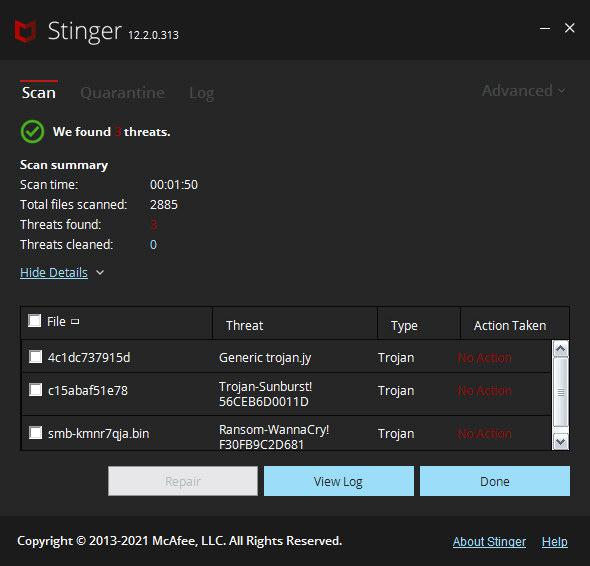The width and height of the screenshot is (590, 566).
Task: Click Trojan type in the Trojan-Sunburst row
Action: coord(396,391)
